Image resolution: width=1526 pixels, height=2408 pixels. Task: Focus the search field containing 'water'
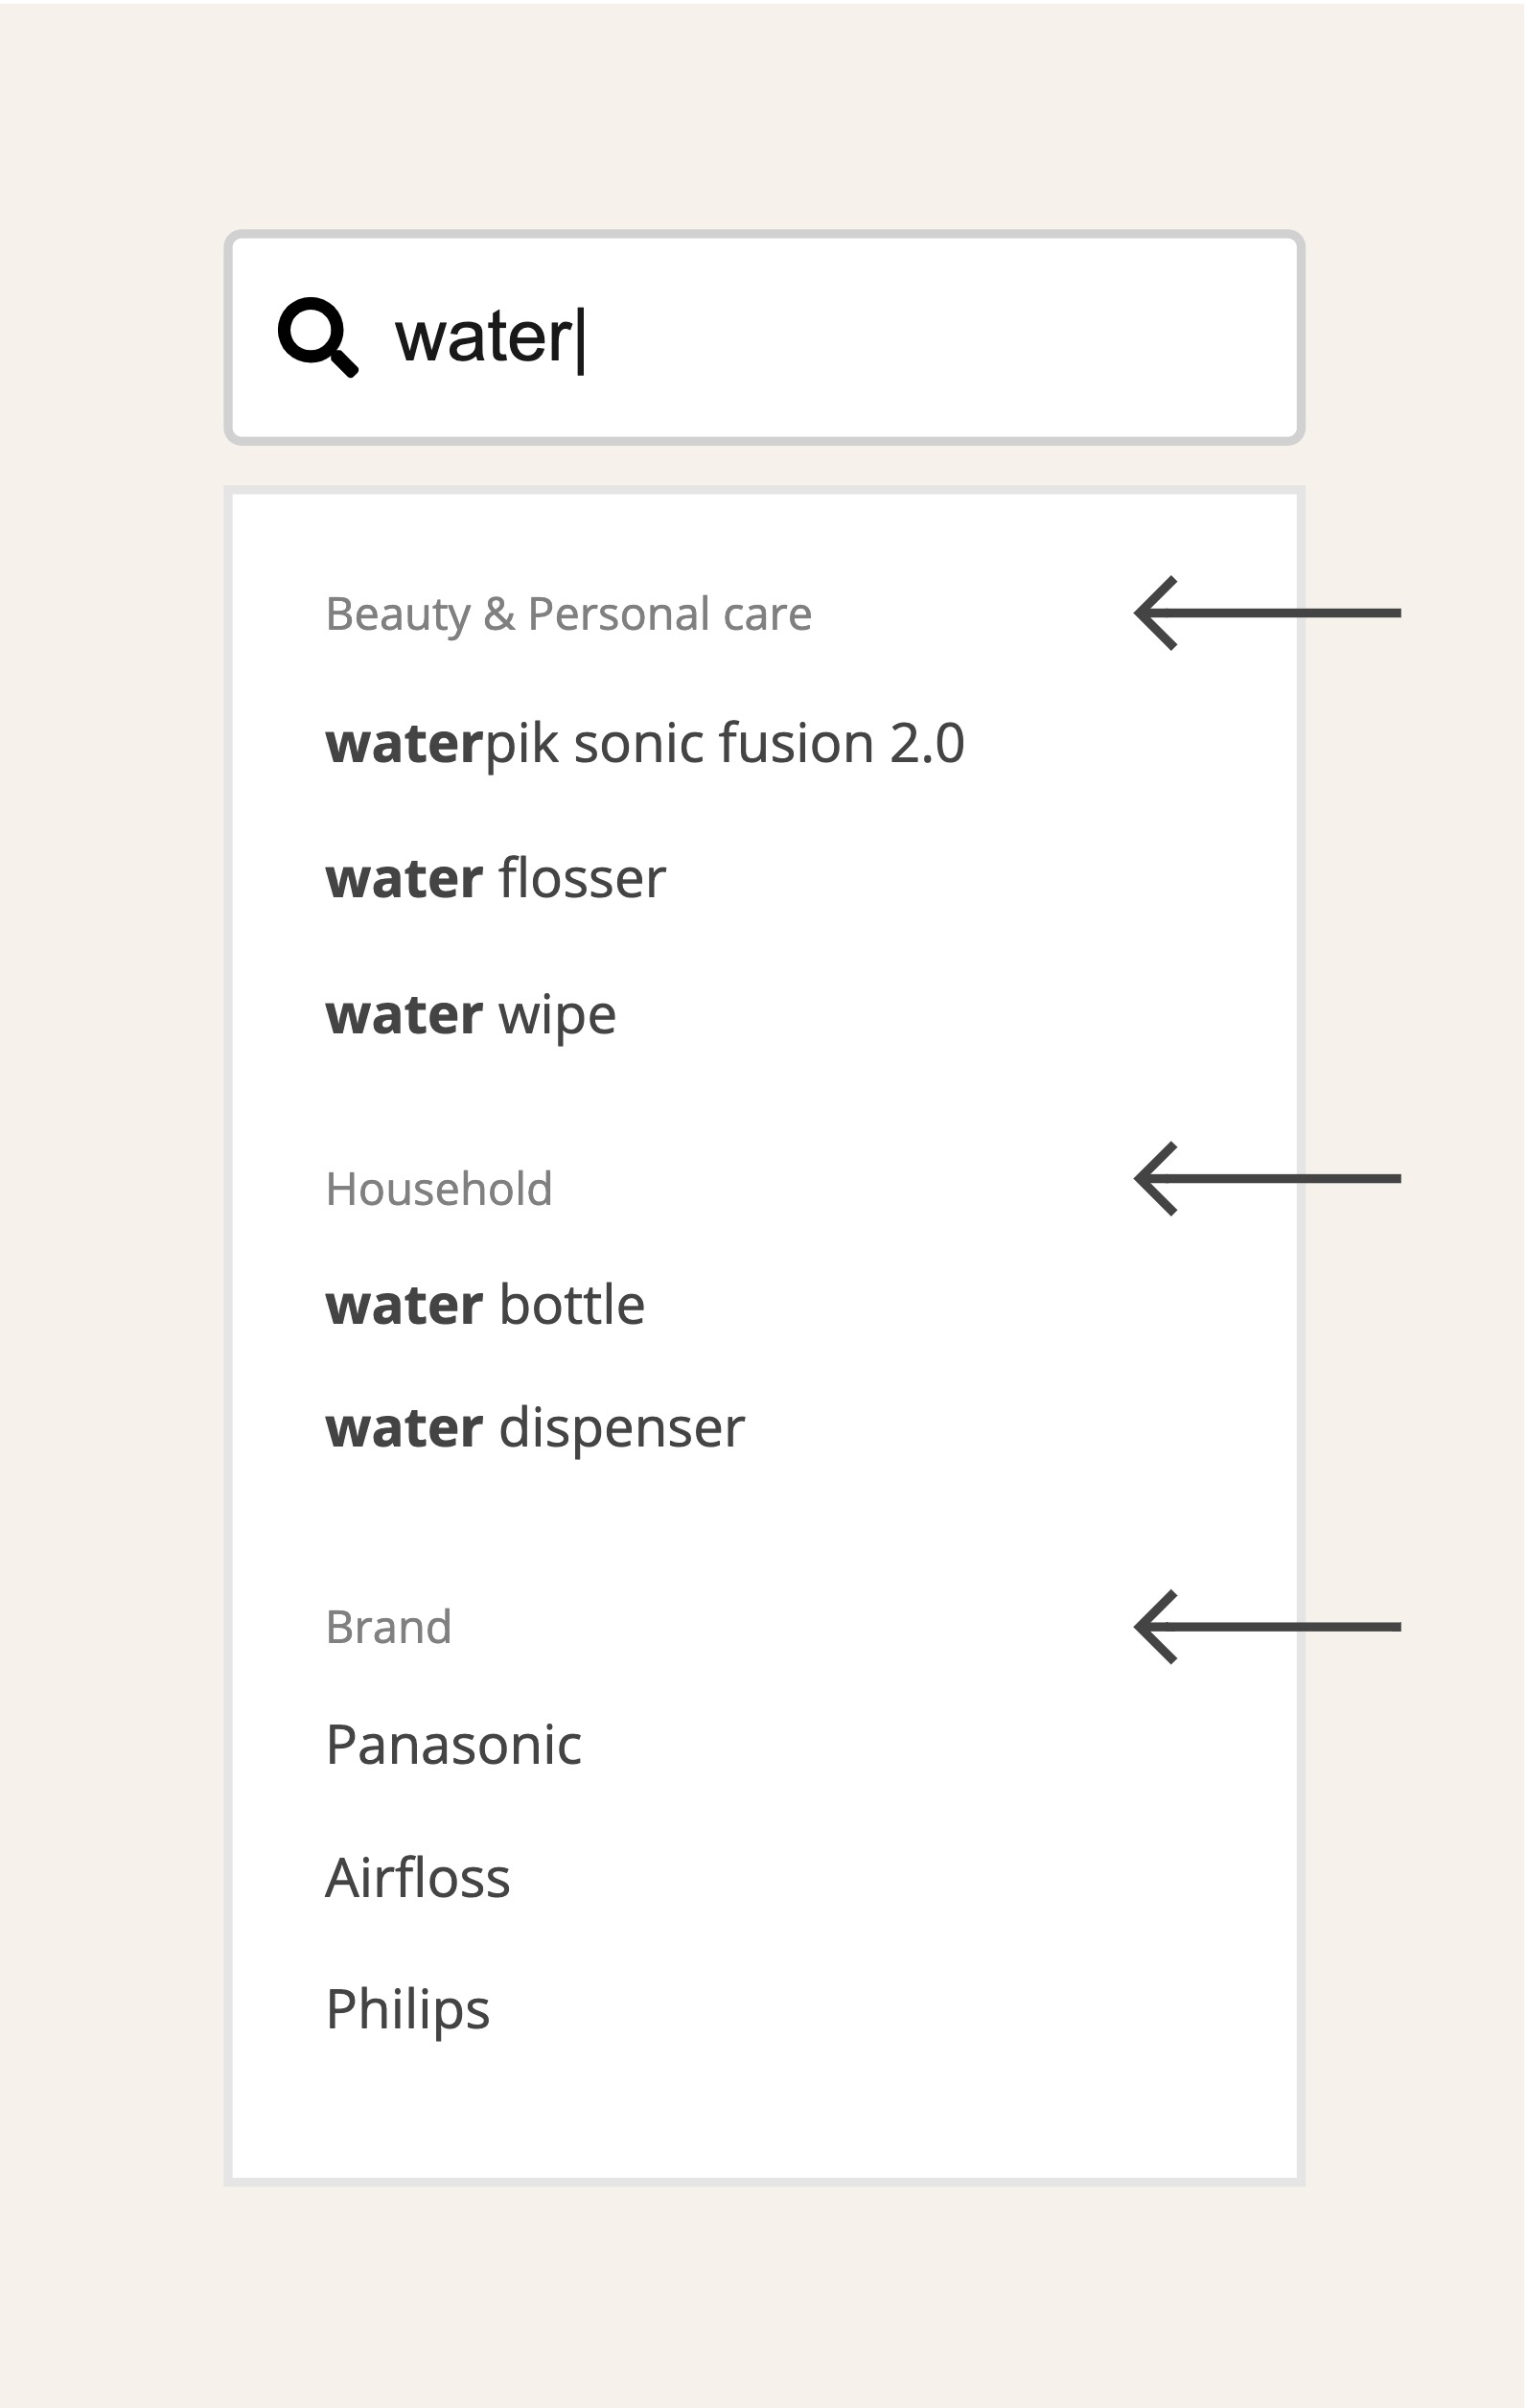coord(765,338)
